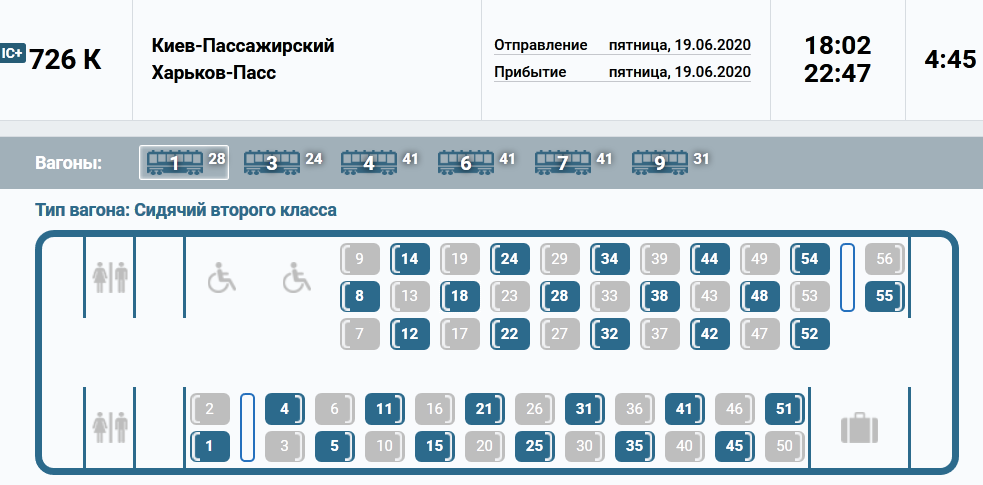Click the Киев-Пассажирский station name
Image resolution: width=983 pixels, height=485 pixels.
click(243, 46)
